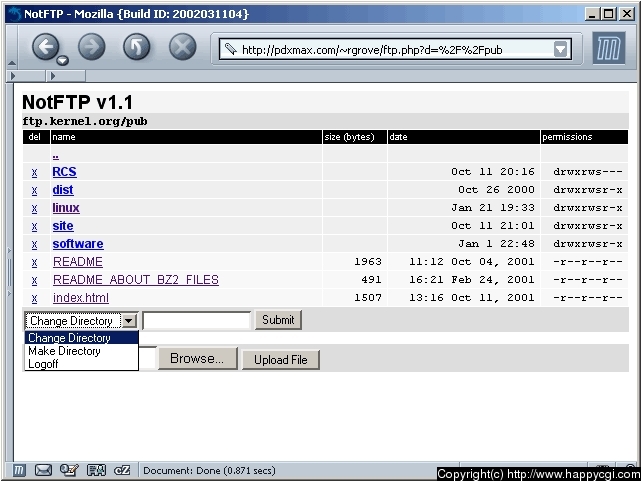
Task: Click the size value 1963
Action: (x=368, y=262)
